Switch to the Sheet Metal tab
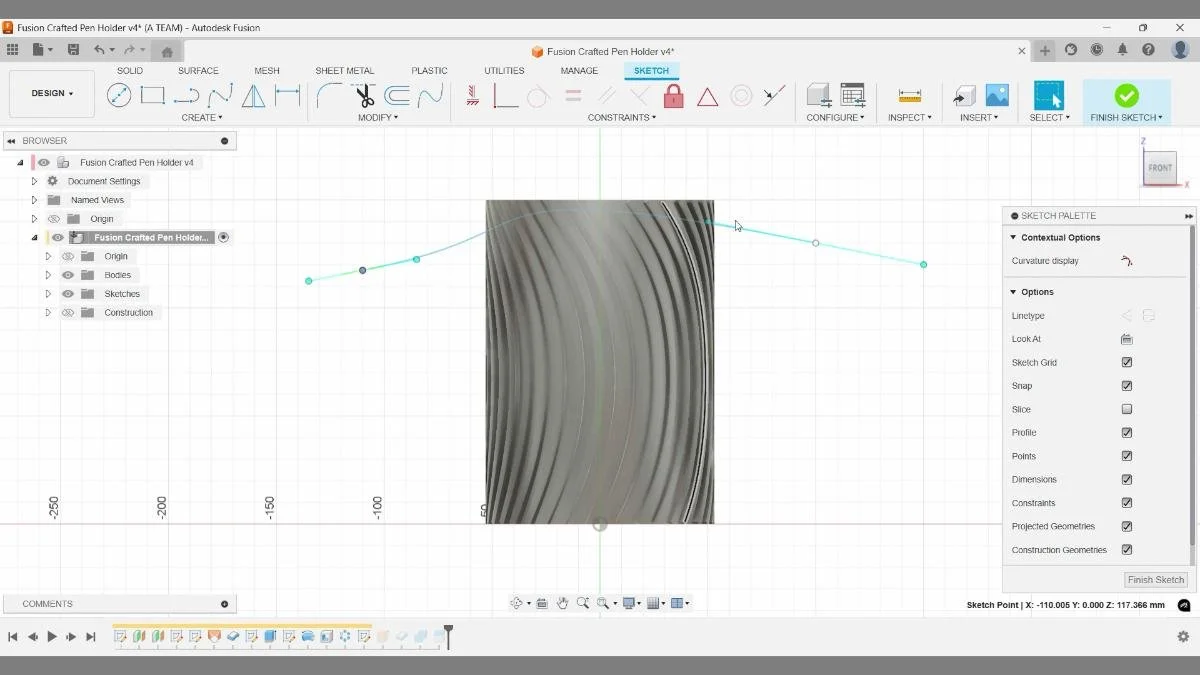Viewport: 1200px width, 675px height. click(x=344, y=70)
